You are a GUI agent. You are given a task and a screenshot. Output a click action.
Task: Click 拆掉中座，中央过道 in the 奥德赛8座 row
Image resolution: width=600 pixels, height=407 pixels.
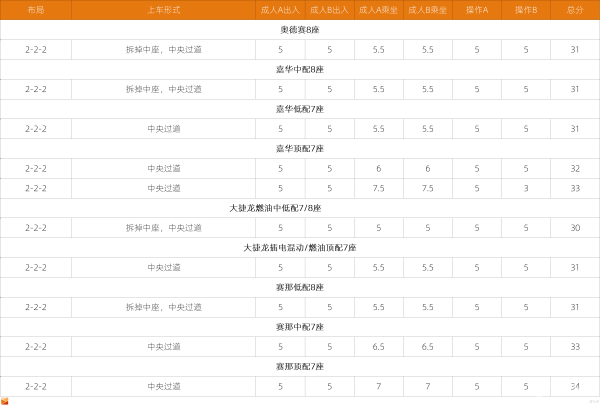point(163,49)
